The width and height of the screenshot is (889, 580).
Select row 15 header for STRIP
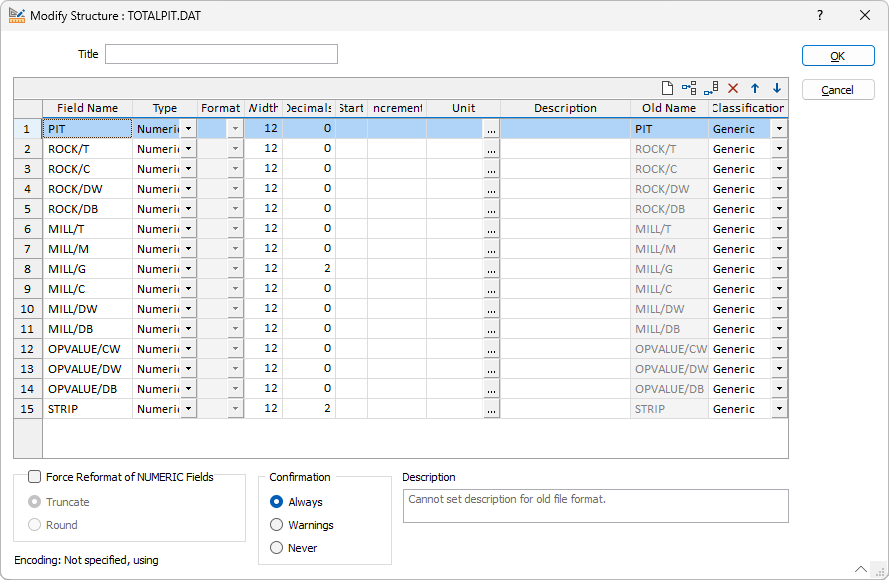point(28,409)
